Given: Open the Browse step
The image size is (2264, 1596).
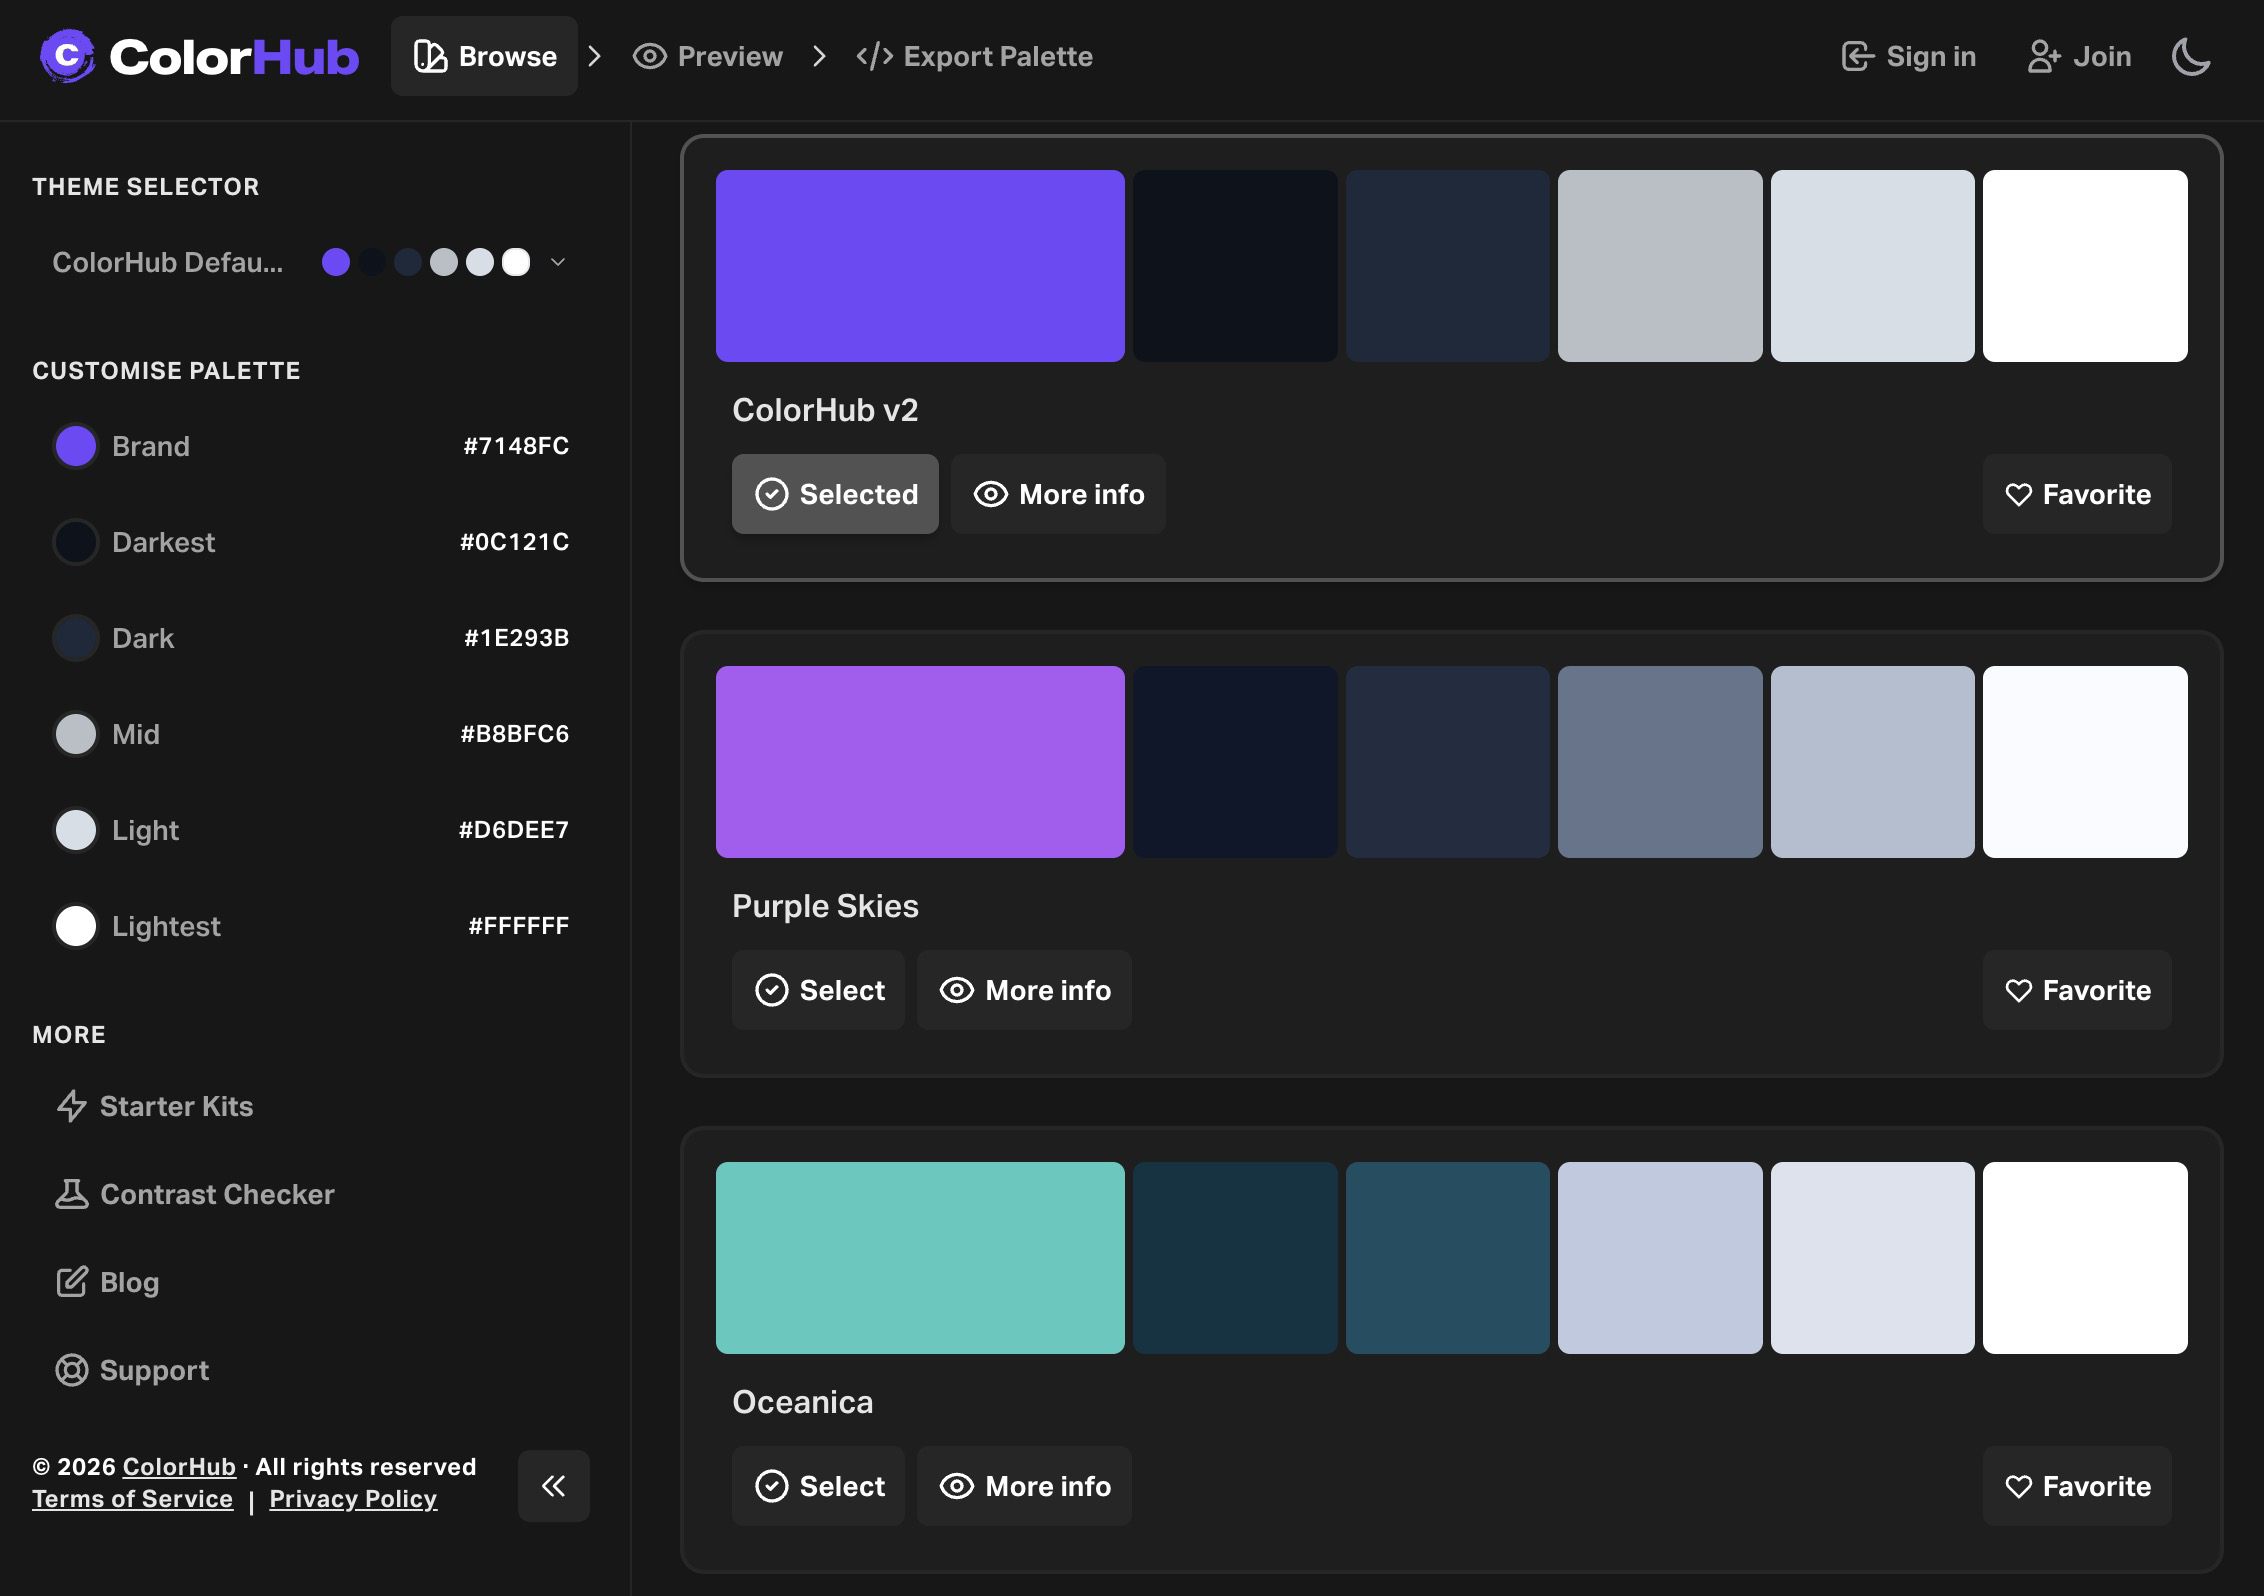Looking at the screenshot, I should pos(484,56).
